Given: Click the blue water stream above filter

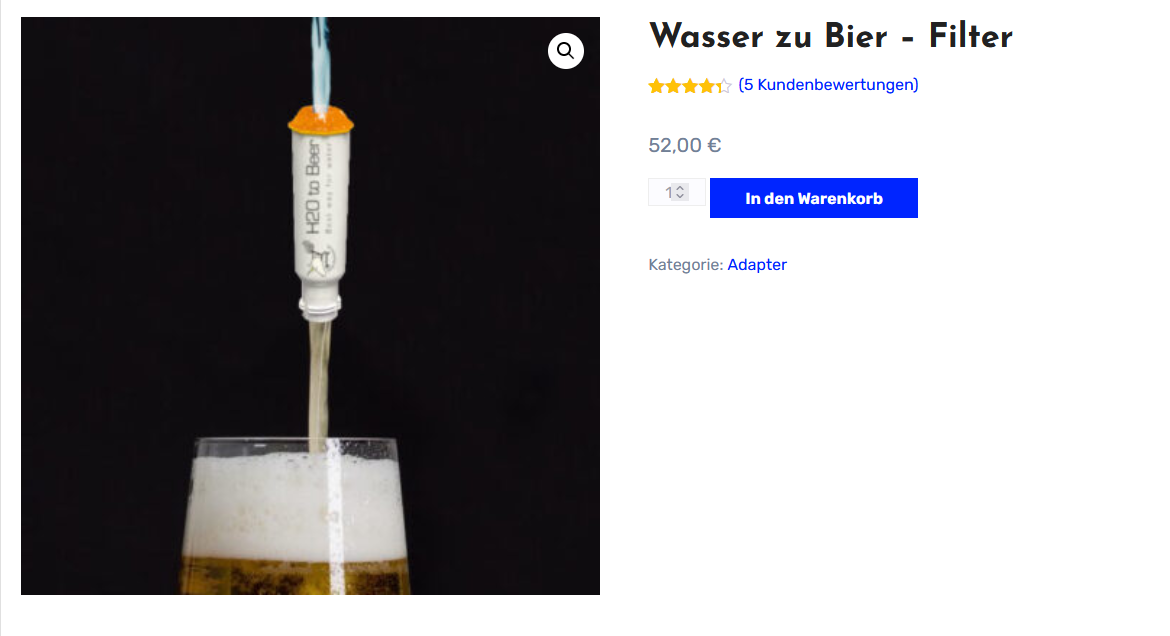Looking at the screenshot, I should pos(321,63).
